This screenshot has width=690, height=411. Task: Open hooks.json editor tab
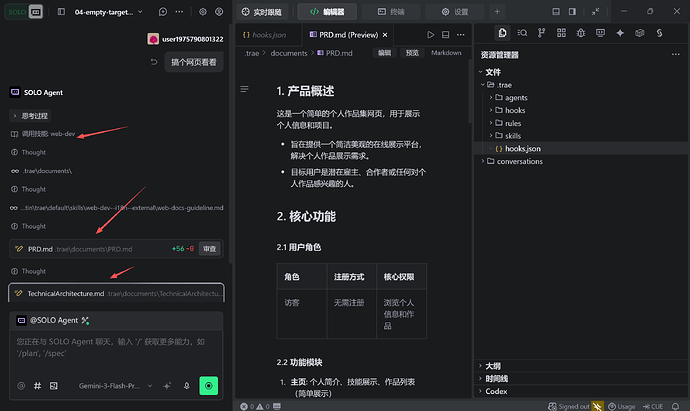268,35
